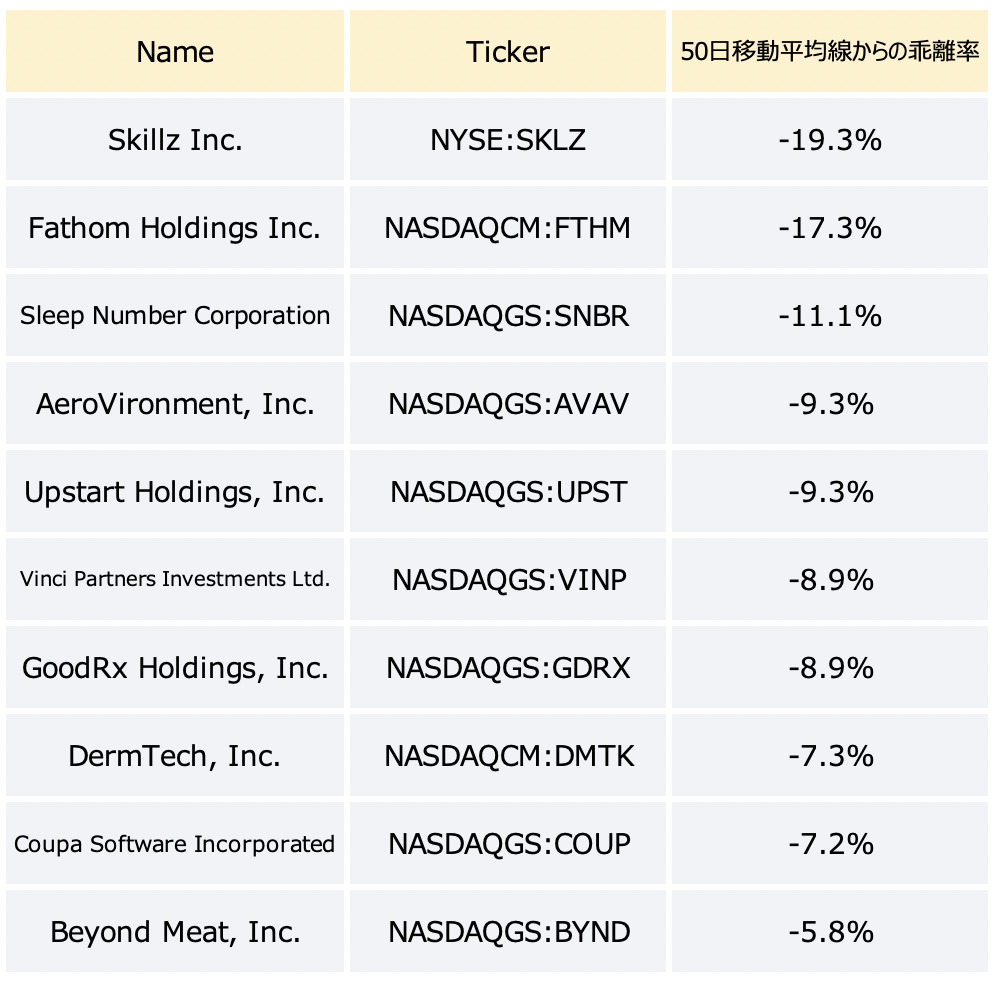Click the Name column header

click(x=175, y=51)
